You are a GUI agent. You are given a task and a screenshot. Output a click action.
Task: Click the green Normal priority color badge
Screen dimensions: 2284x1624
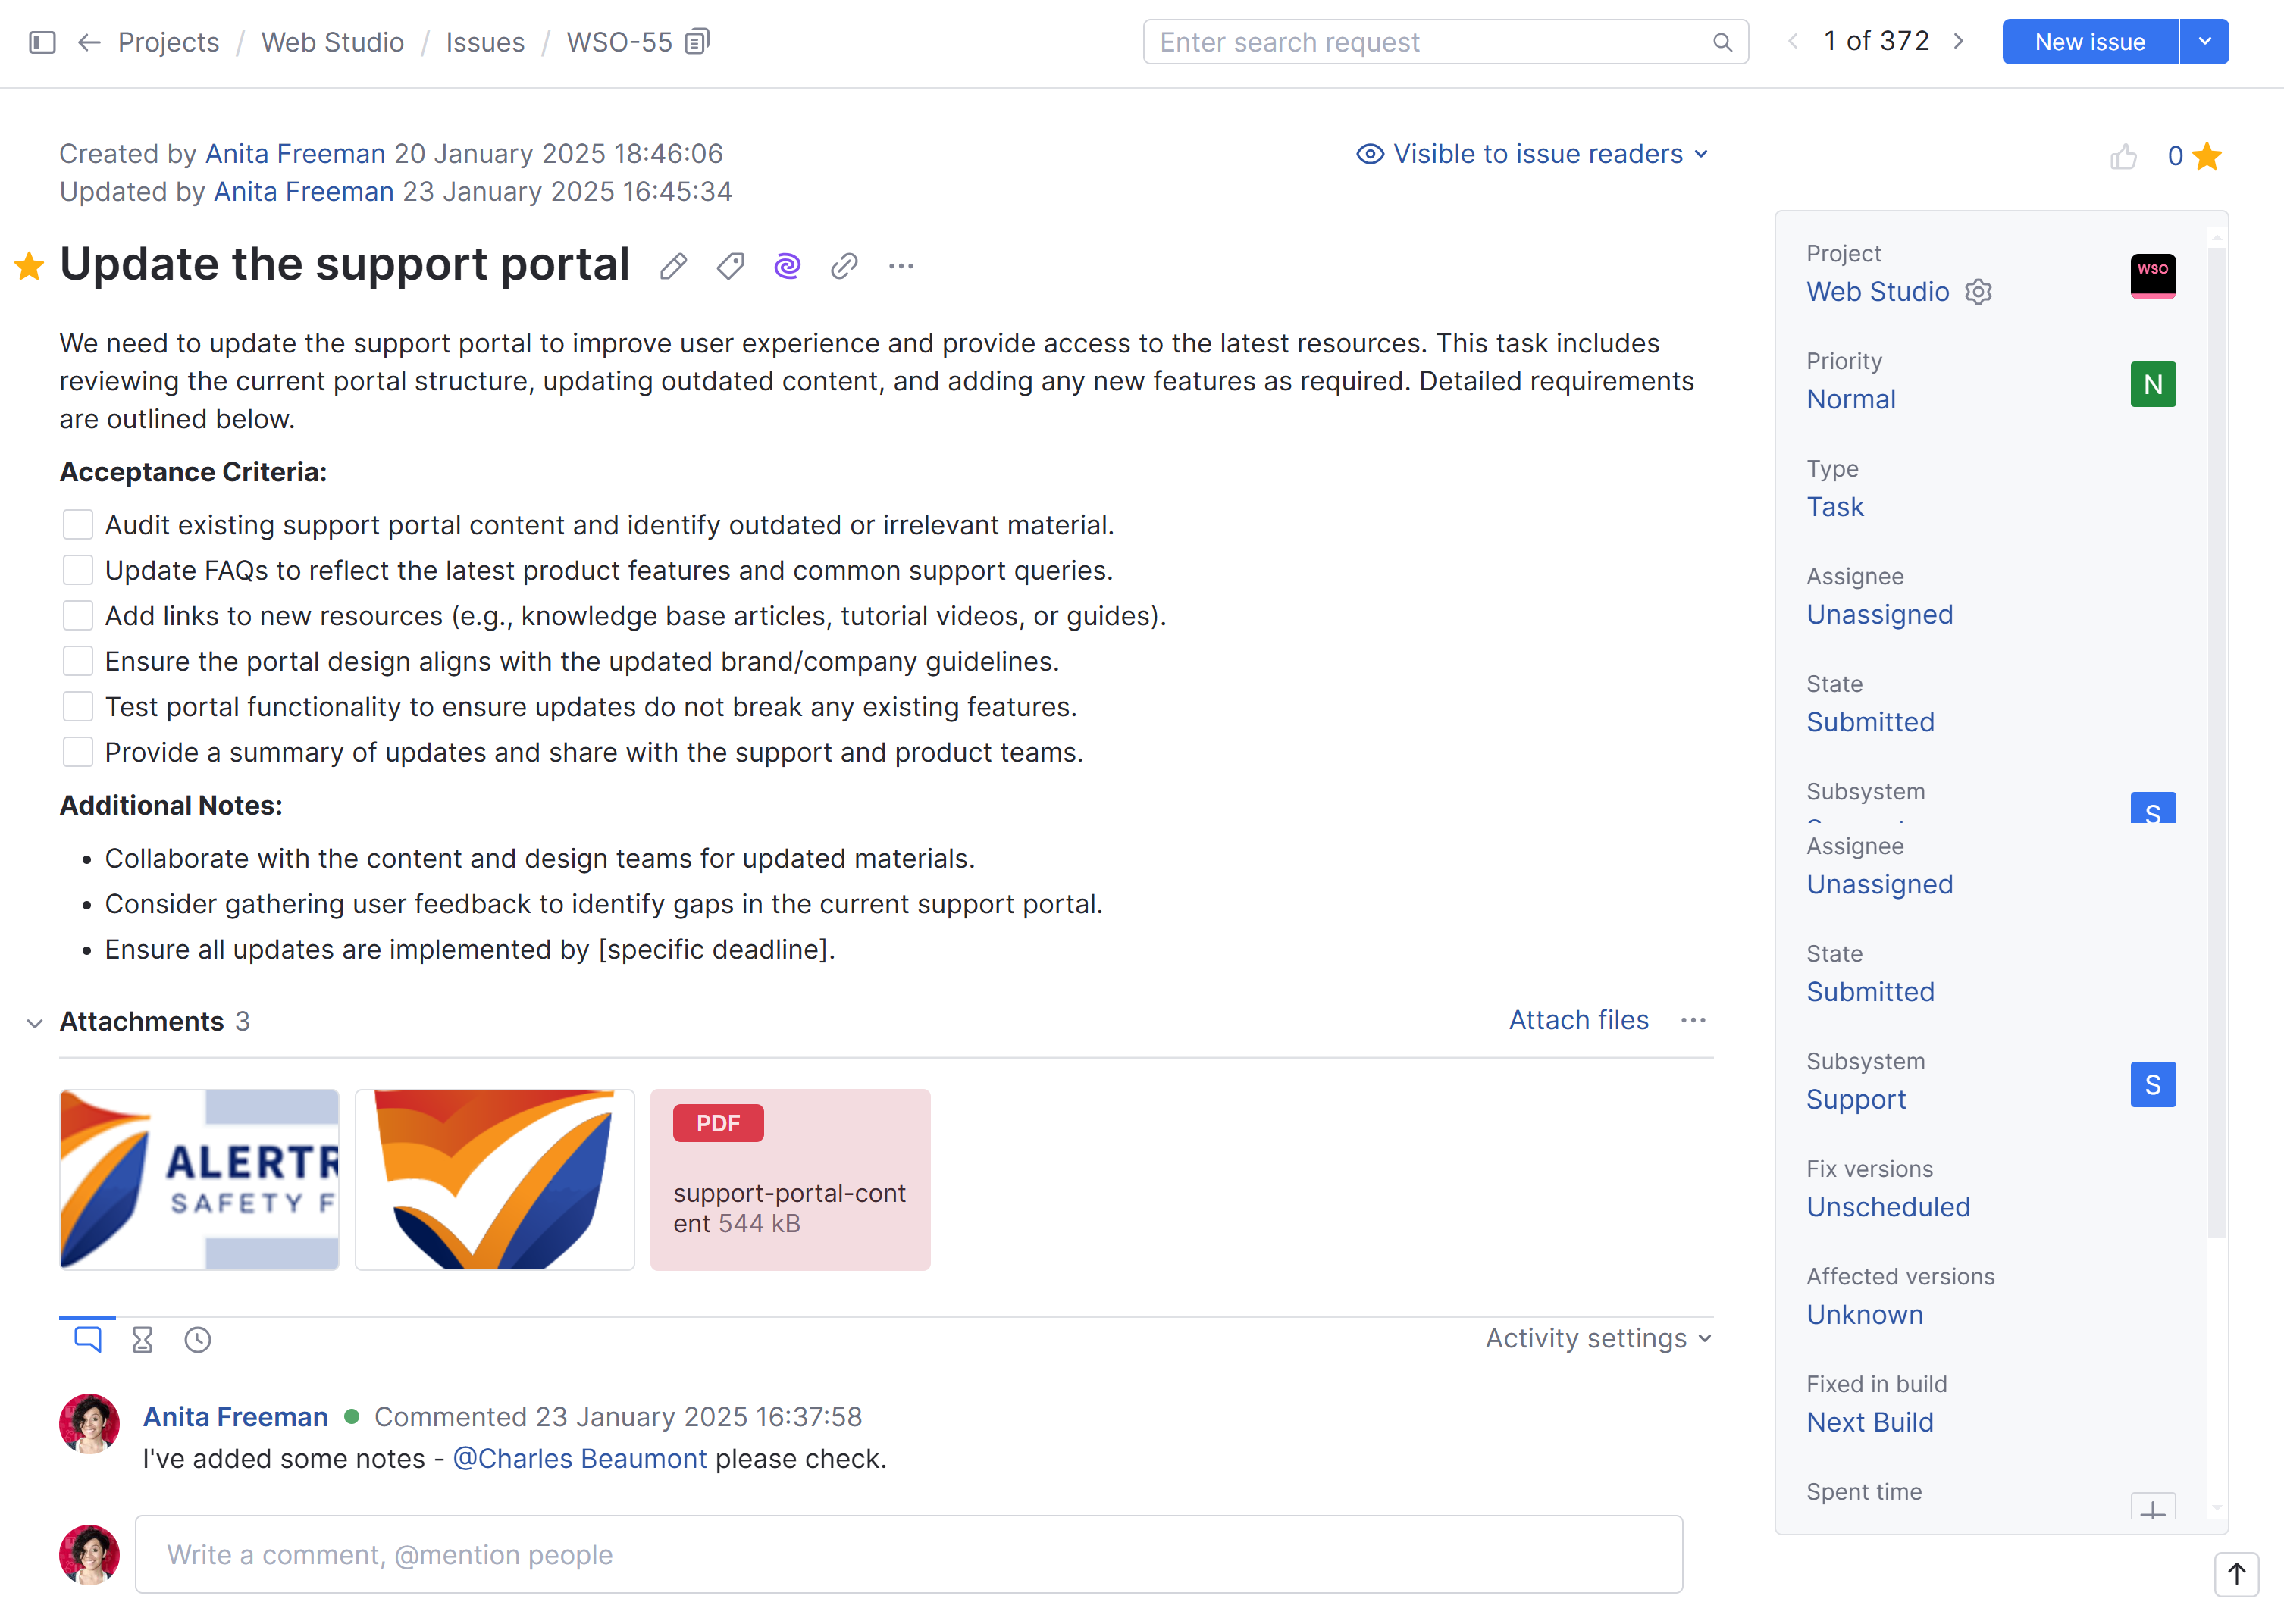point(2152,384)
